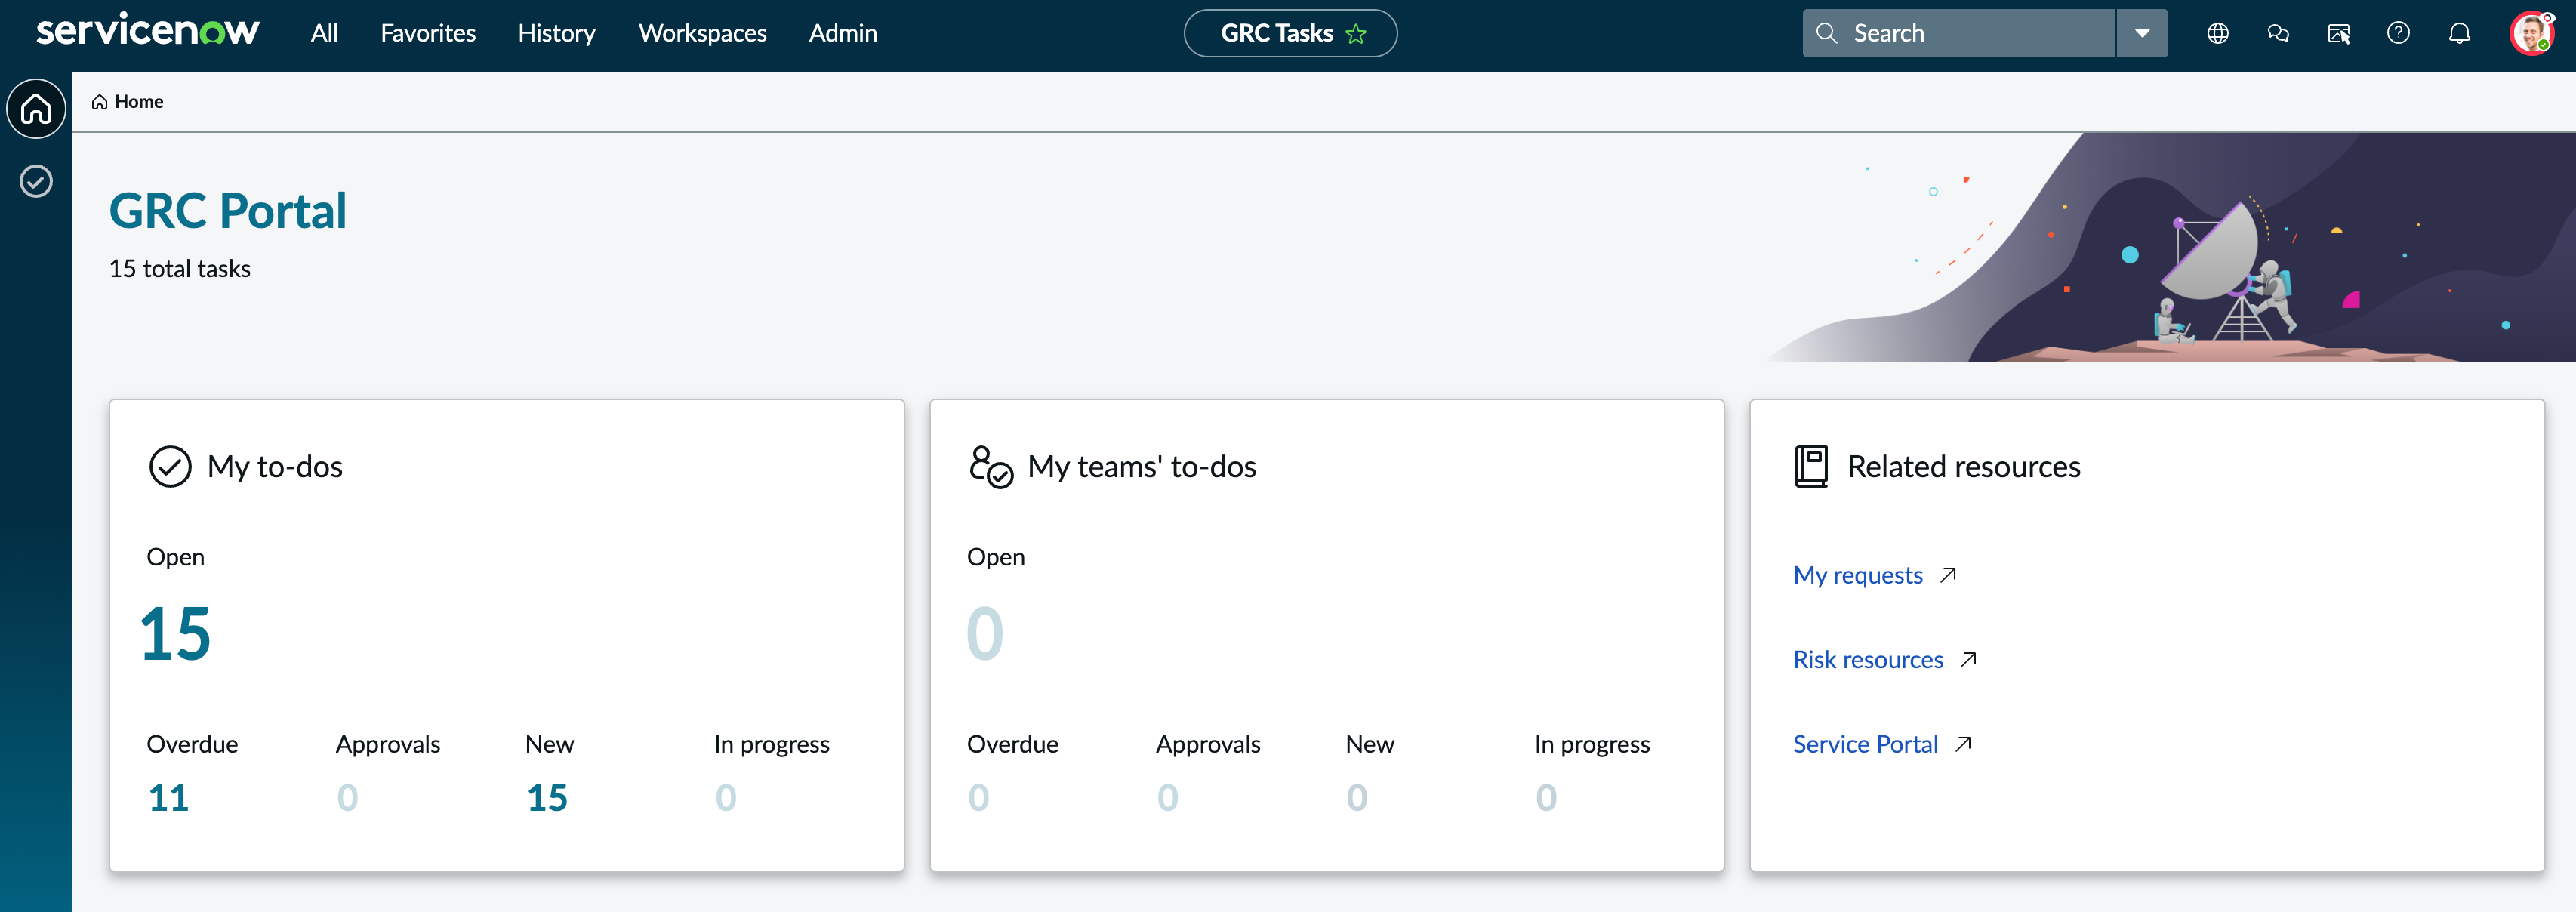This screenshot has width=2576, height=912.
Task: Open the Admin menu
Action: click(x=842, y=33)
